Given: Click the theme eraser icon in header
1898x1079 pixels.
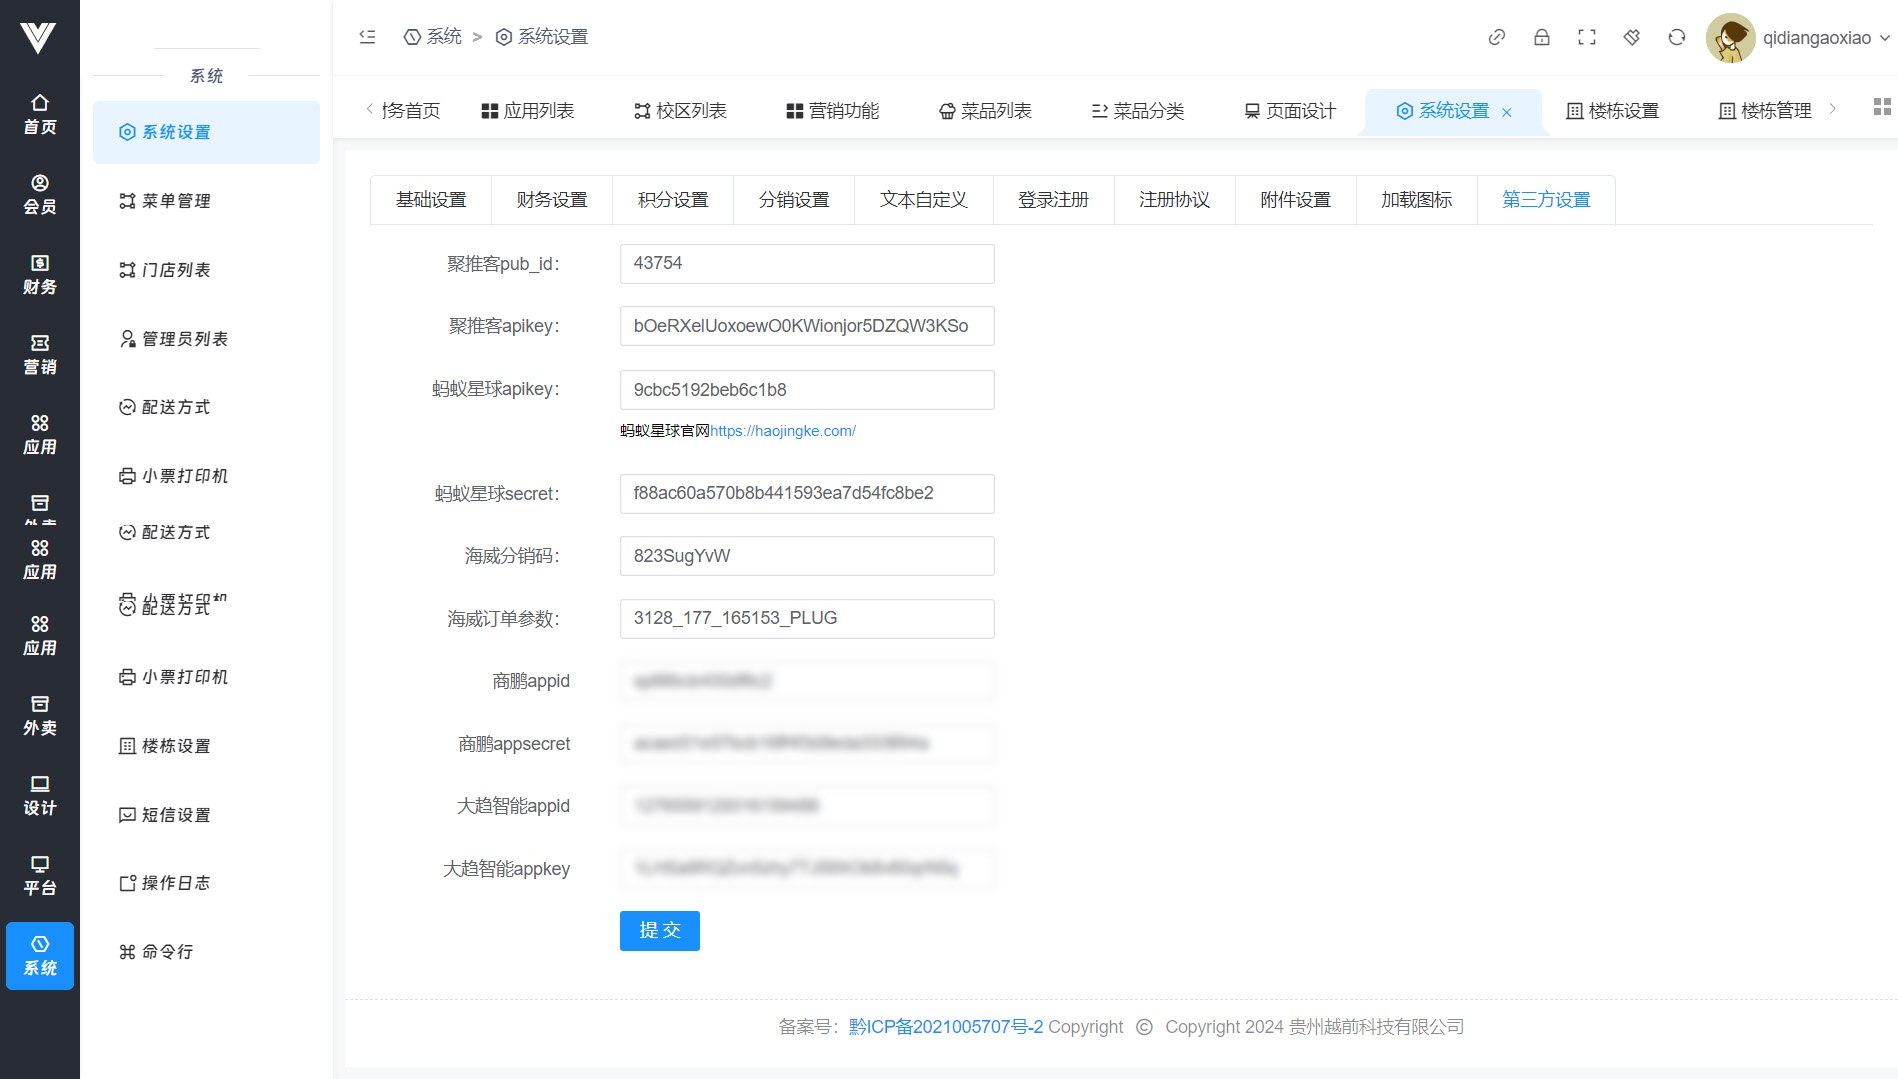Looking at the screenshot, I should (x=1631, y=37).
